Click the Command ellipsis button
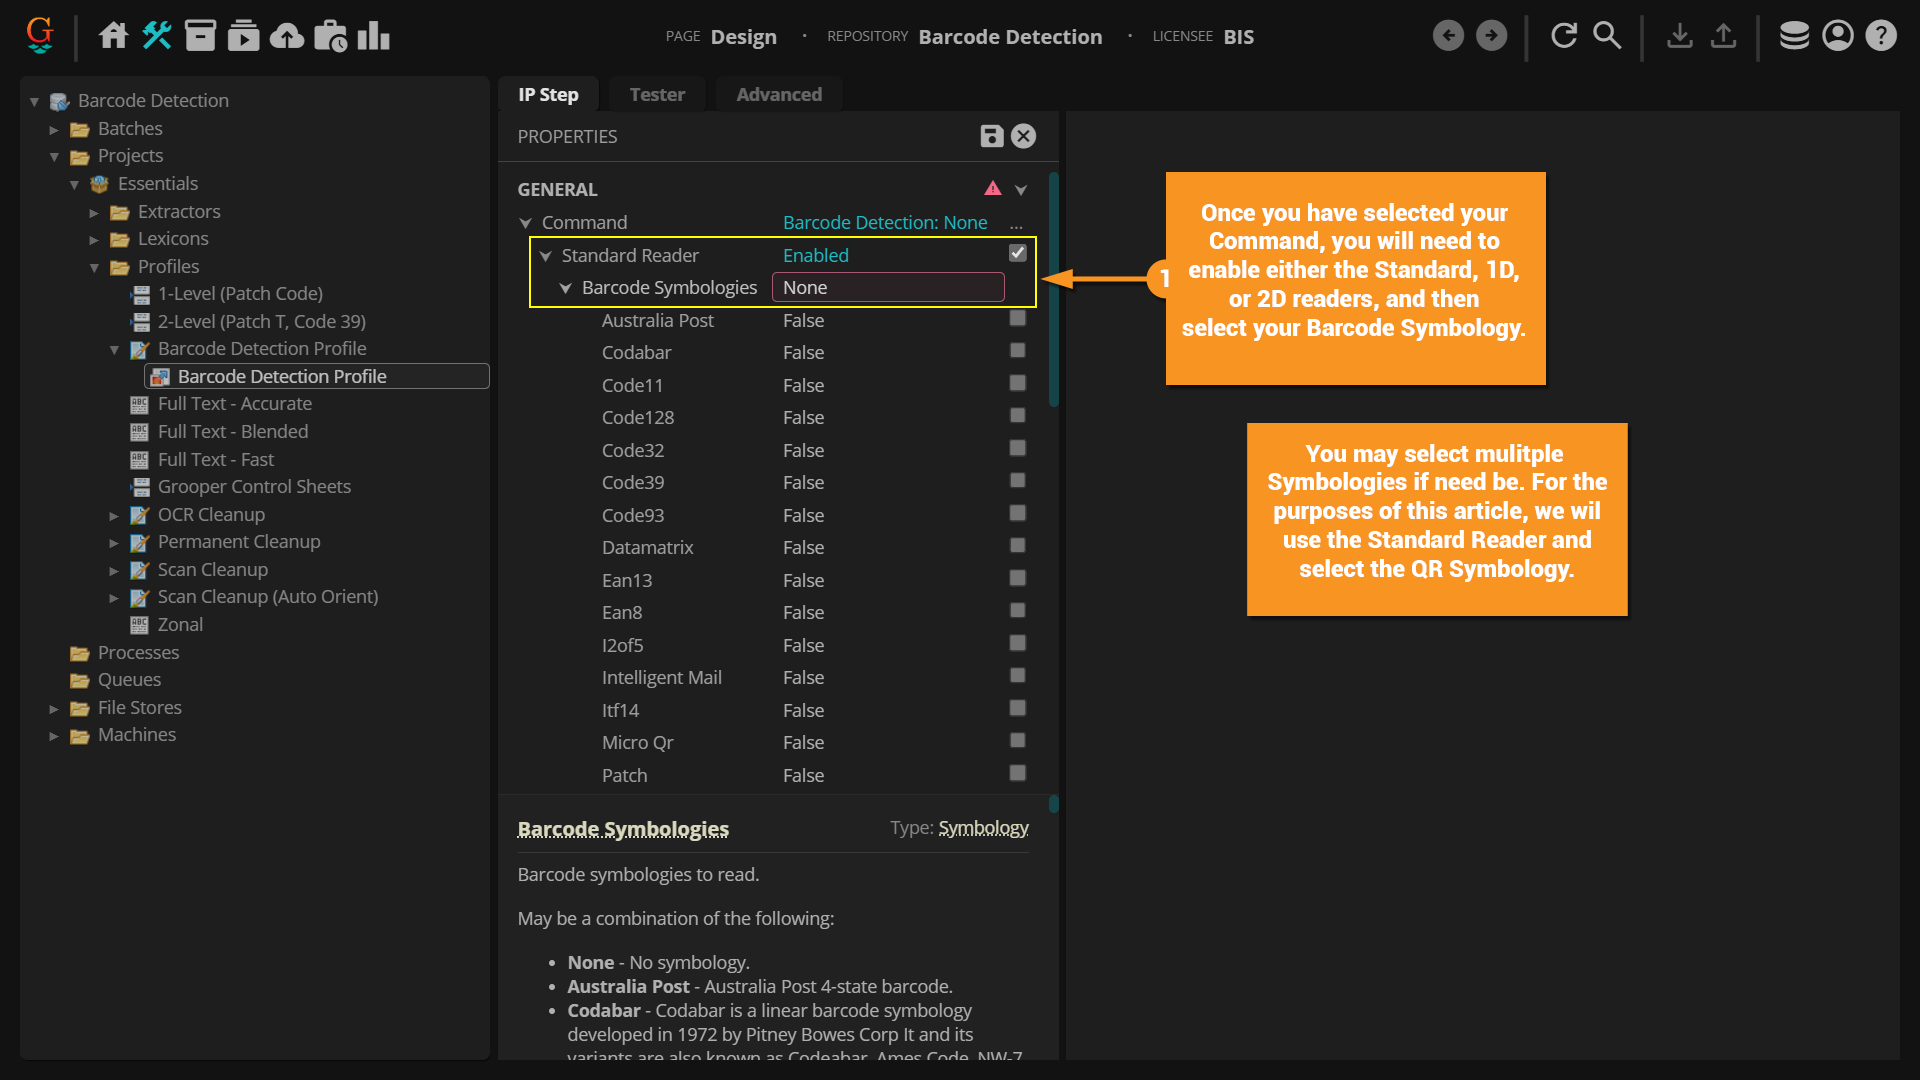 tap(1016, 223)
